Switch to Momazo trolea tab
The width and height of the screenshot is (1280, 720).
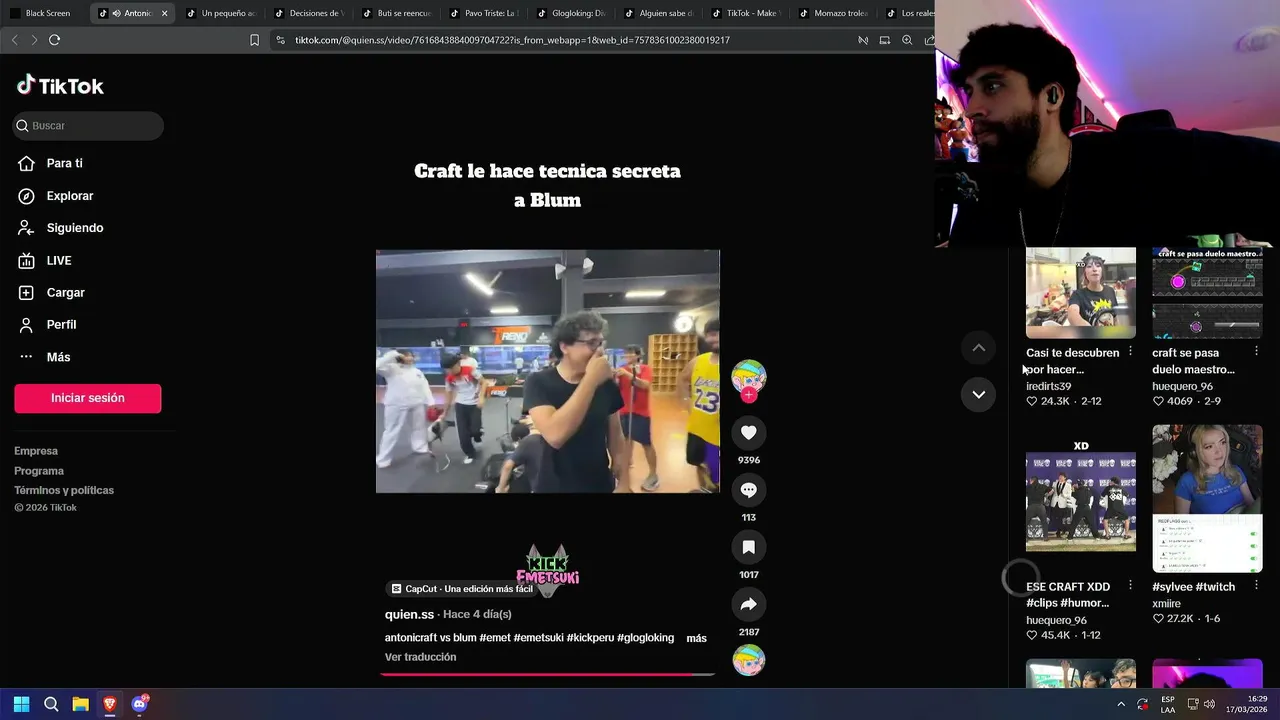coord(833,13)
